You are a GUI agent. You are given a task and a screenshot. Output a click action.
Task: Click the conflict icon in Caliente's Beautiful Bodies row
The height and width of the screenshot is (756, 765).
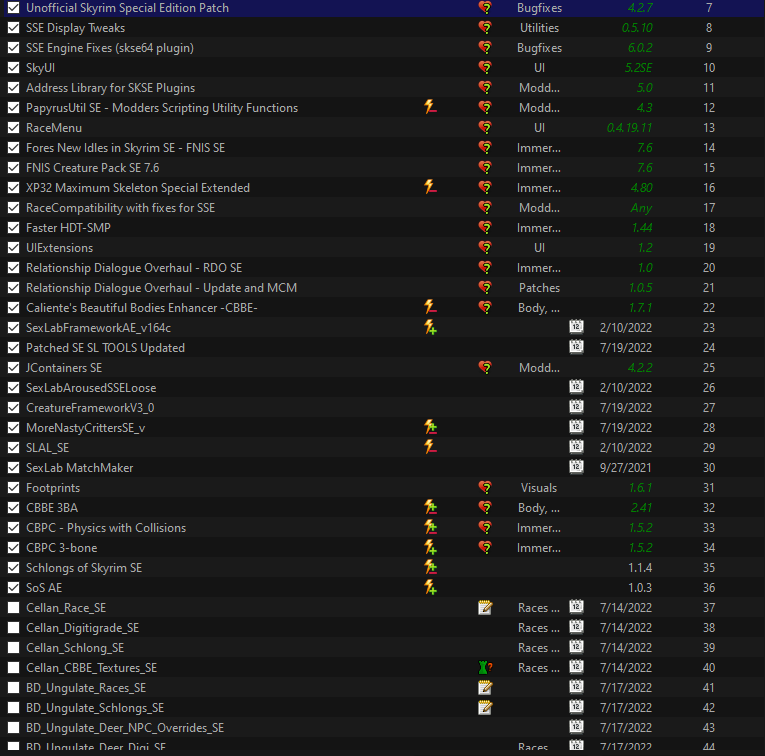tap(430, 307)
